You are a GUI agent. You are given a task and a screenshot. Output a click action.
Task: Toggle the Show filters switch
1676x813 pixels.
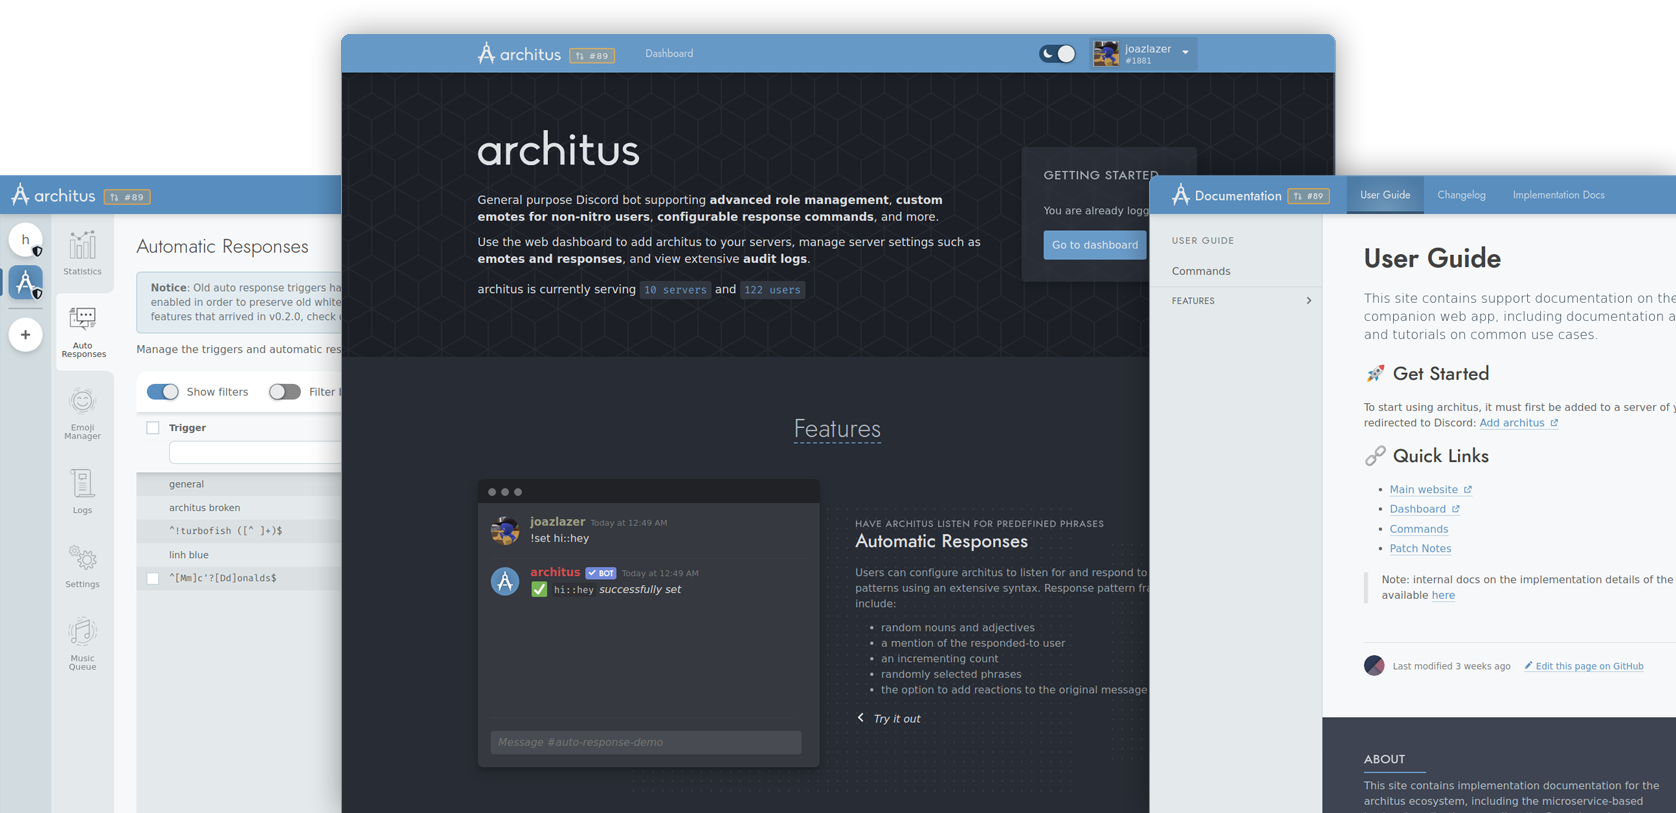coord(163,392)
